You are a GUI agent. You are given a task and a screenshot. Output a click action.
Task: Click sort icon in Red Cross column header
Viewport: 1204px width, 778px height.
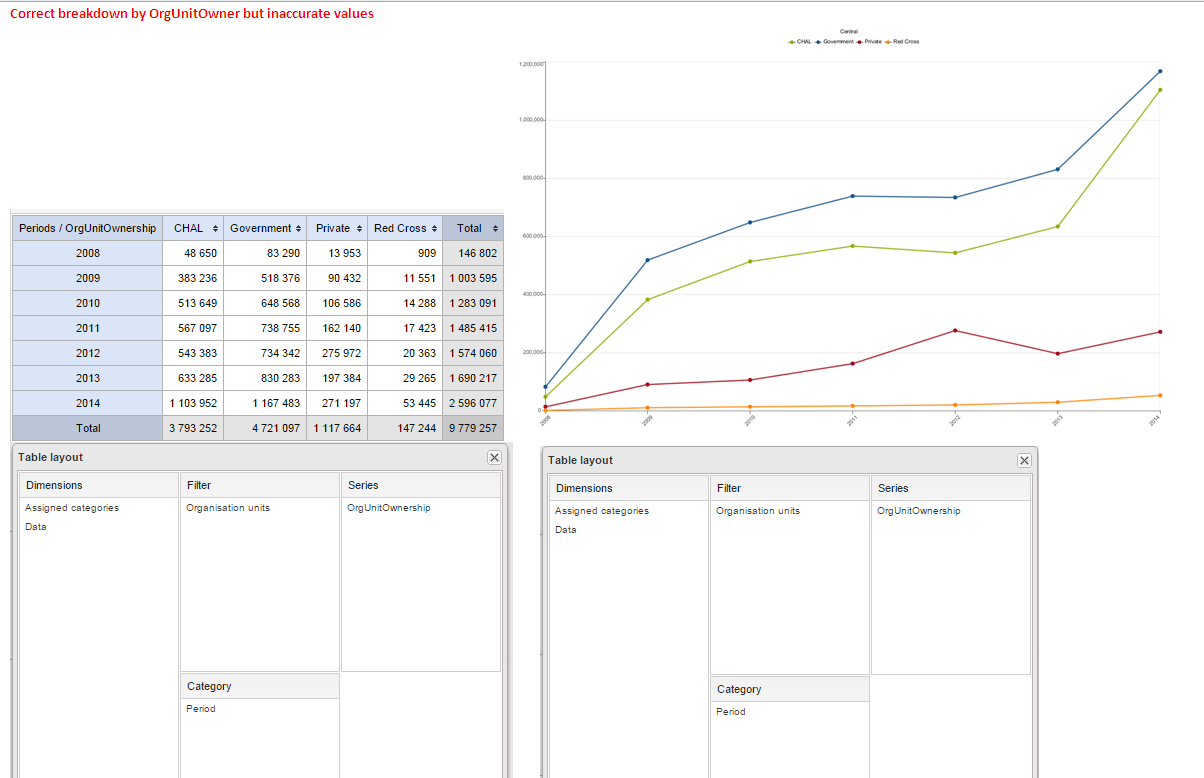pyautogui.click(x=434, y=229)
